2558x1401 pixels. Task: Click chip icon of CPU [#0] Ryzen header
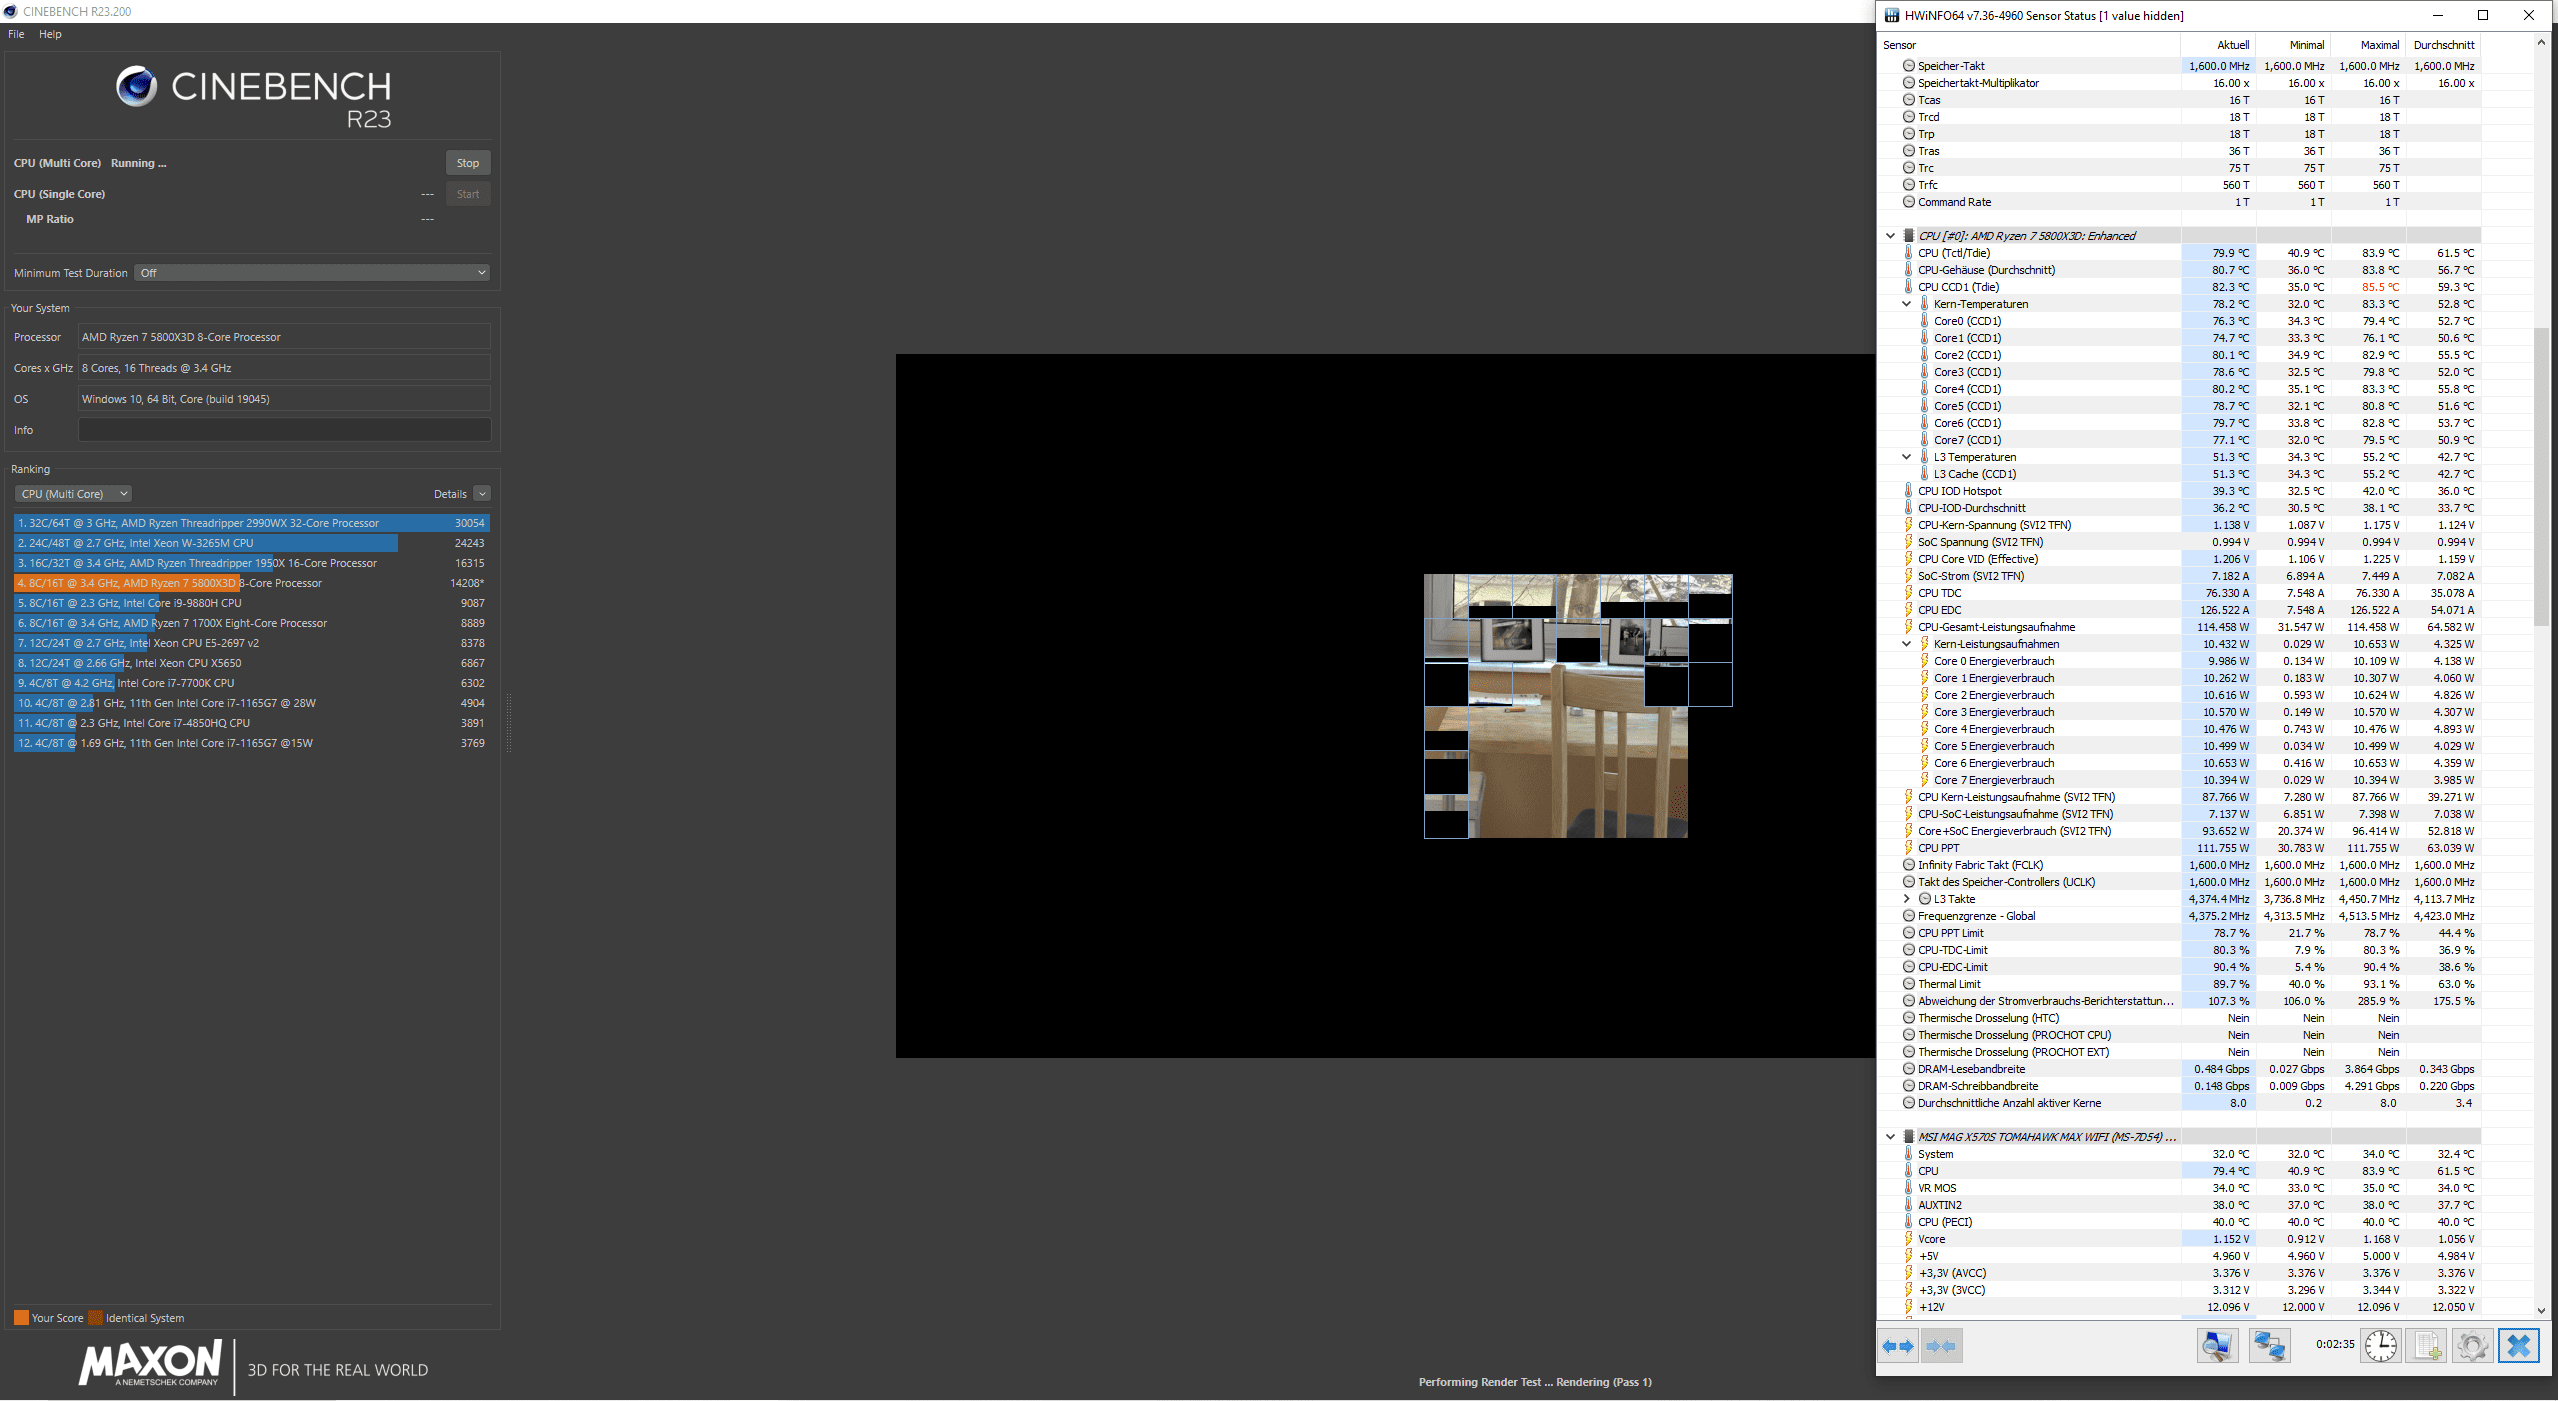click(1909, 236)
